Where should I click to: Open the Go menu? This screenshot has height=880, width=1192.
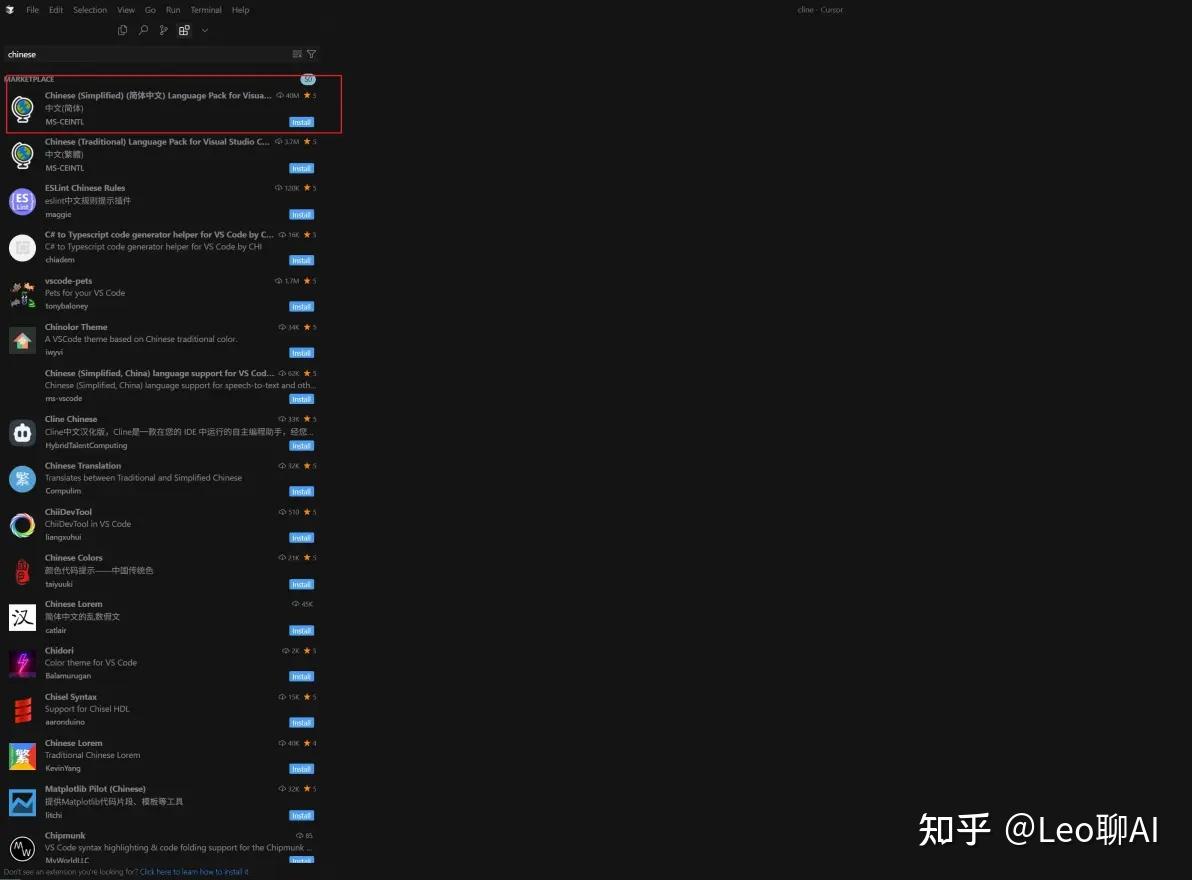click(x=151, y=10)
